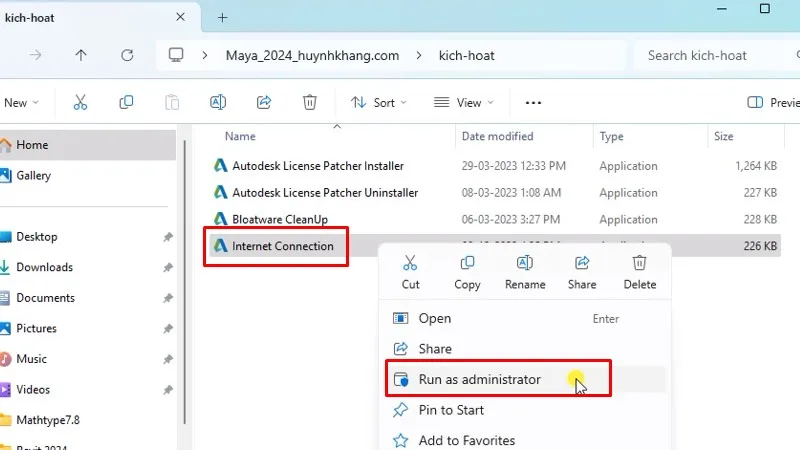This screenshot has width=800, height=450.
Task: Select Run as administrator
Action: [525, 380]
